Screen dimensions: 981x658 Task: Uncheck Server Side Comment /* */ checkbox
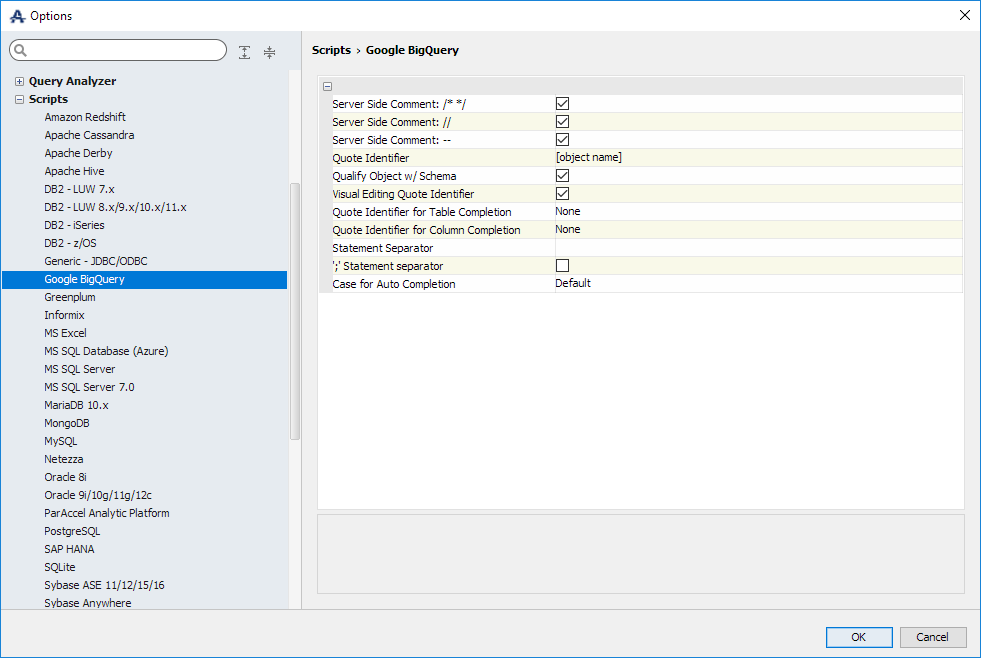pos(562,103)
